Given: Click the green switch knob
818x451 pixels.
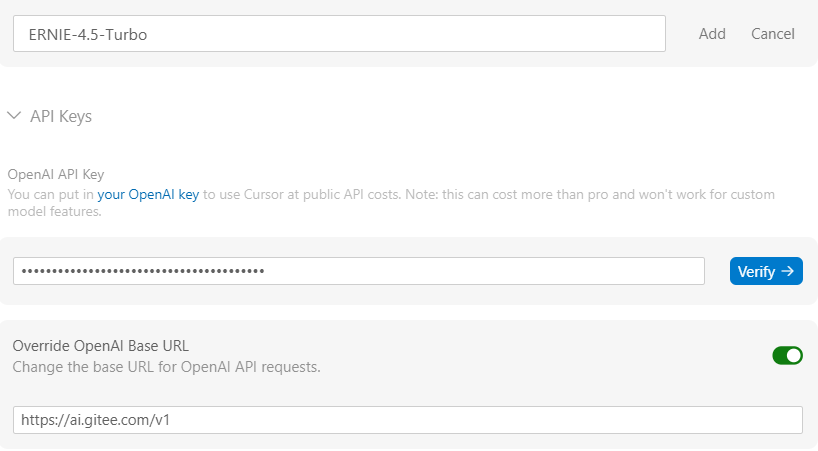Looking at the screenshot, I should pos(794,355).
